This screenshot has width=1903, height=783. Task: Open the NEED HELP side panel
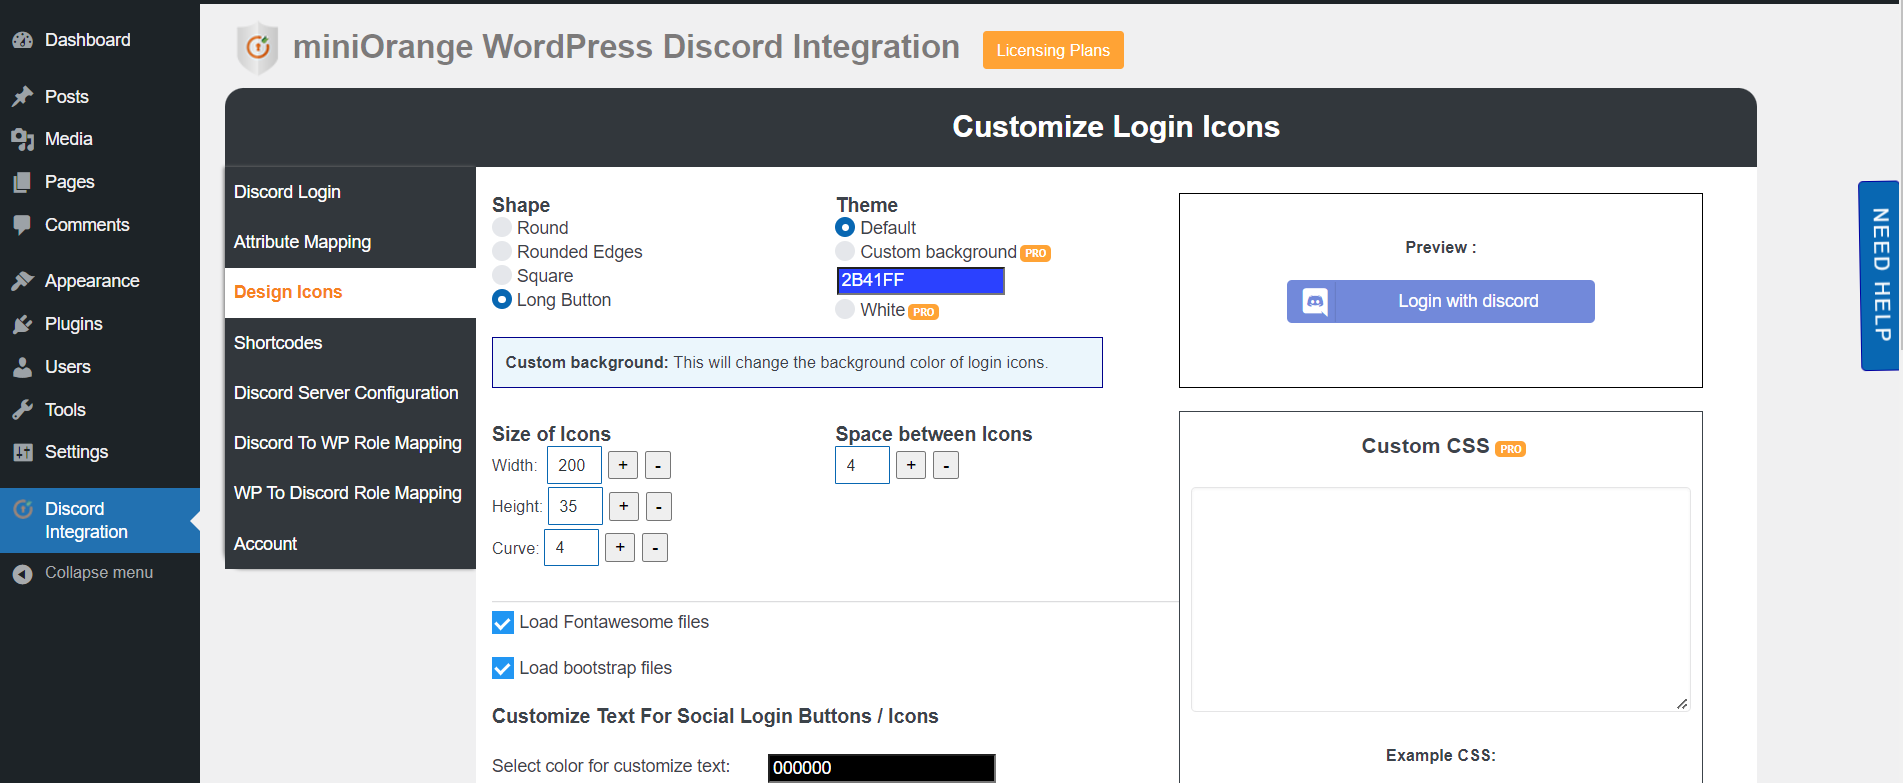(1879, 275)
